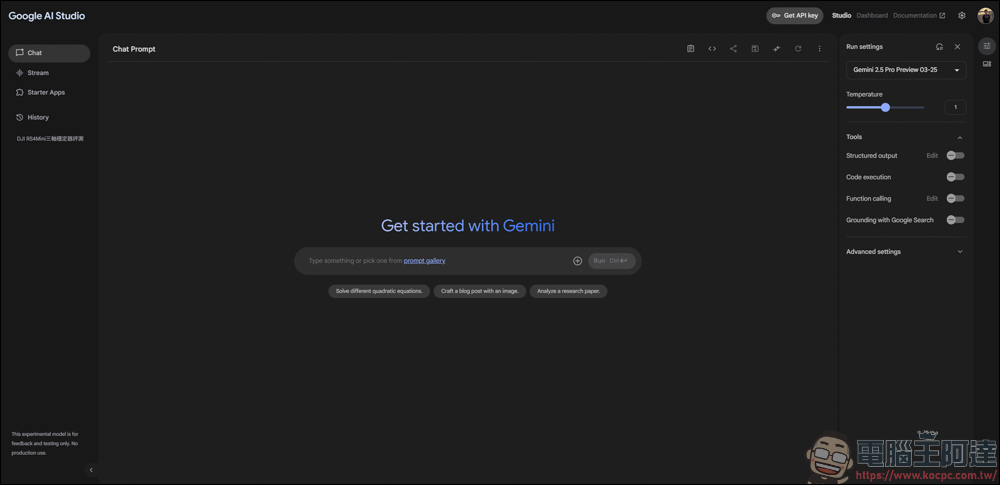Turn on Code execution toggle

(955, 177)
